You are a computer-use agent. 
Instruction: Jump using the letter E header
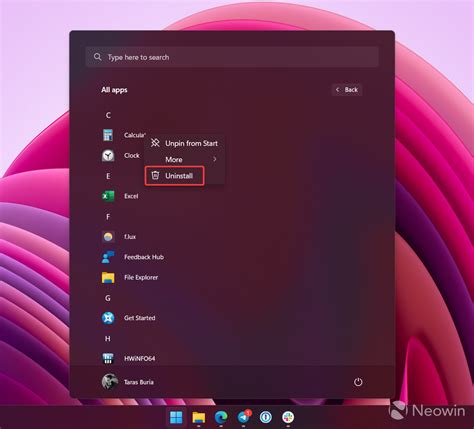[x=108, y=176]
